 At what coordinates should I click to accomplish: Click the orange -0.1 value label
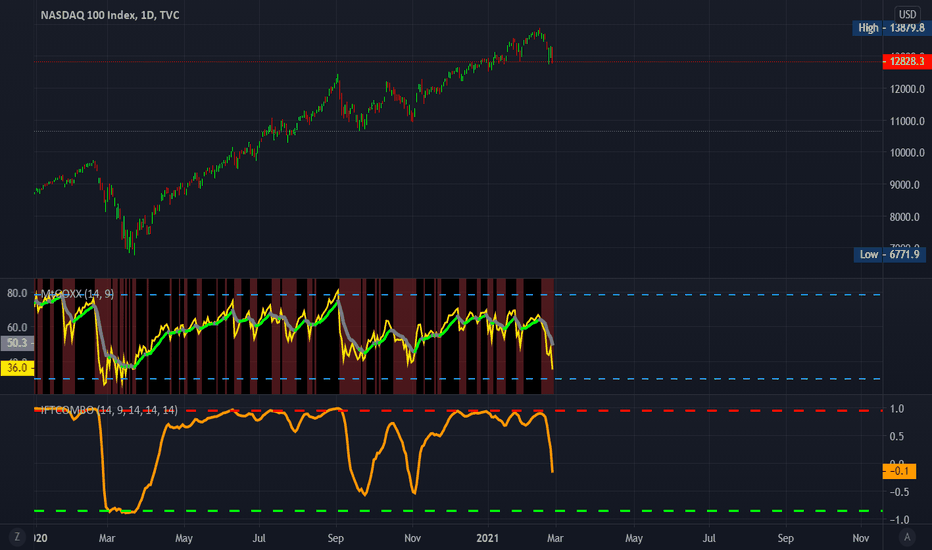point(899,472)
